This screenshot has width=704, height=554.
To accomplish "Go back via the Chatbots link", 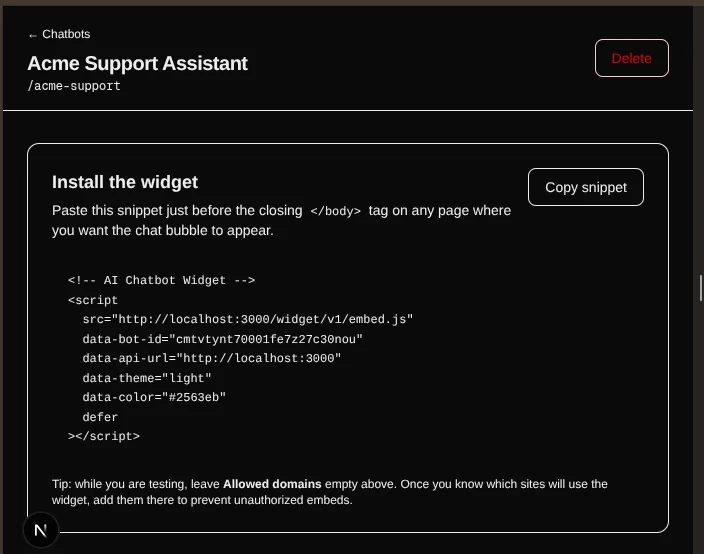I will (59, 34).
